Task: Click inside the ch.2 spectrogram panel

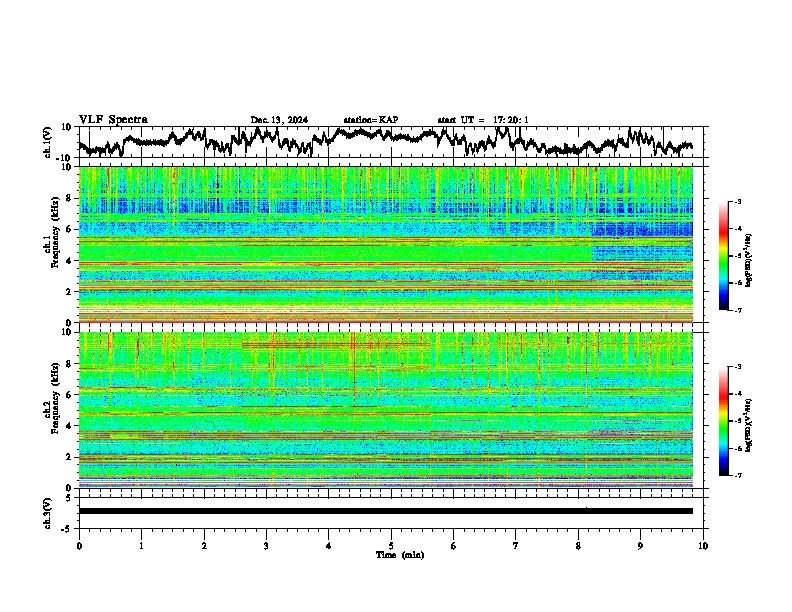Action: pos(386,410)
